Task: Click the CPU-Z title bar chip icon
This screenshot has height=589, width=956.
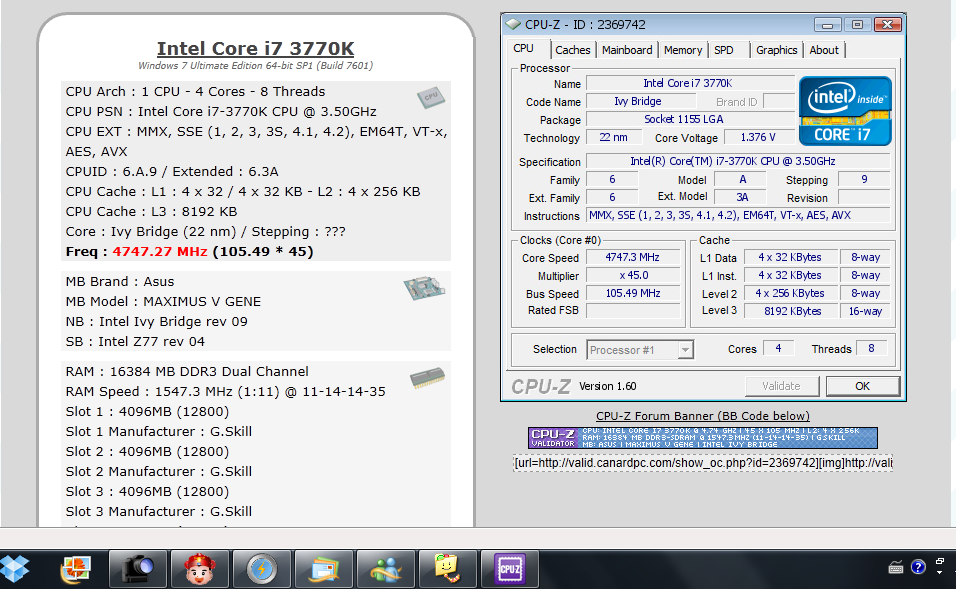Action: (x=514, y=24)
